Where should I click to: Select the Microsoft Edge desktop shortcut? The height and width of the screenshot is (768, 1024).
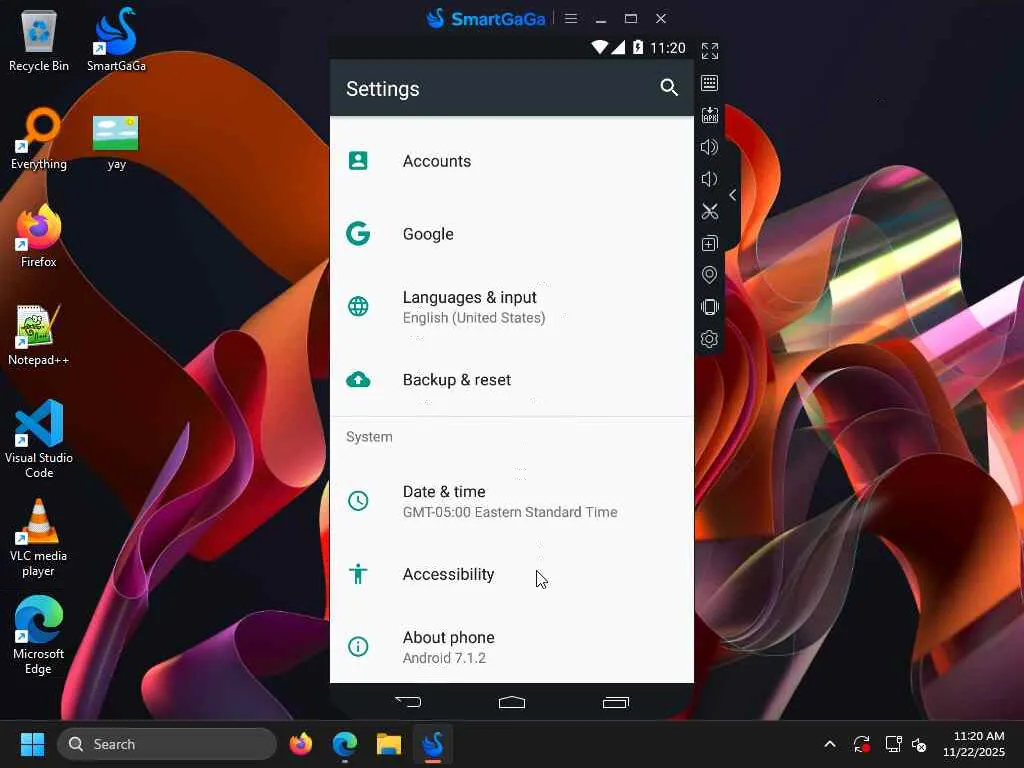tap(39, 635)
